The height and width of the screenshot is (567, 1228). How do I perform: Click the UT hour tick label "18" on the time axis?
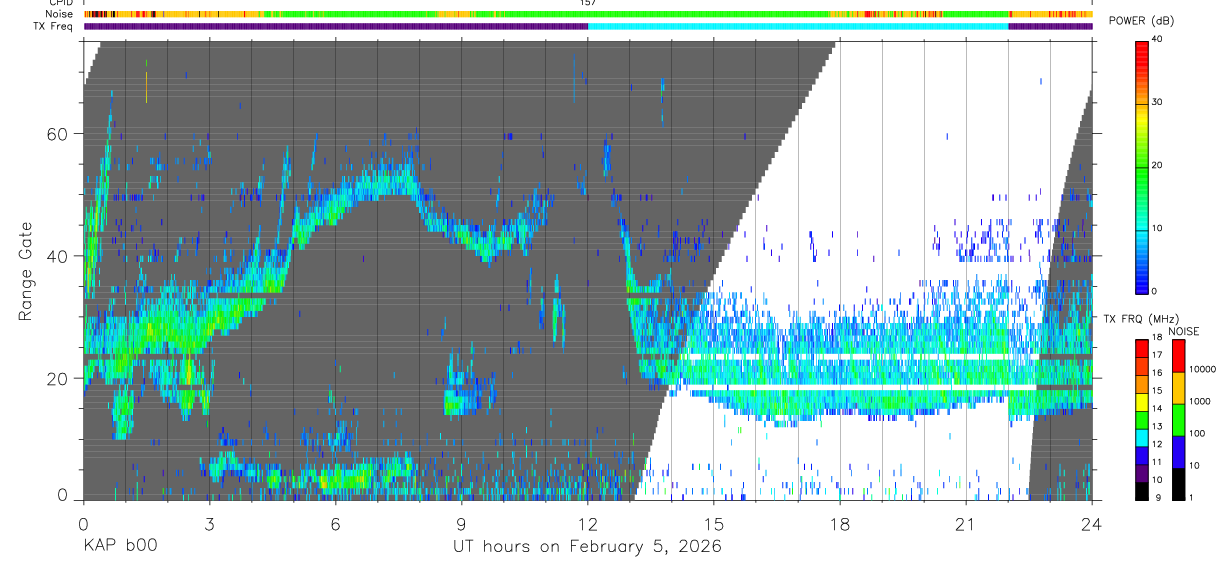[840, 524]
